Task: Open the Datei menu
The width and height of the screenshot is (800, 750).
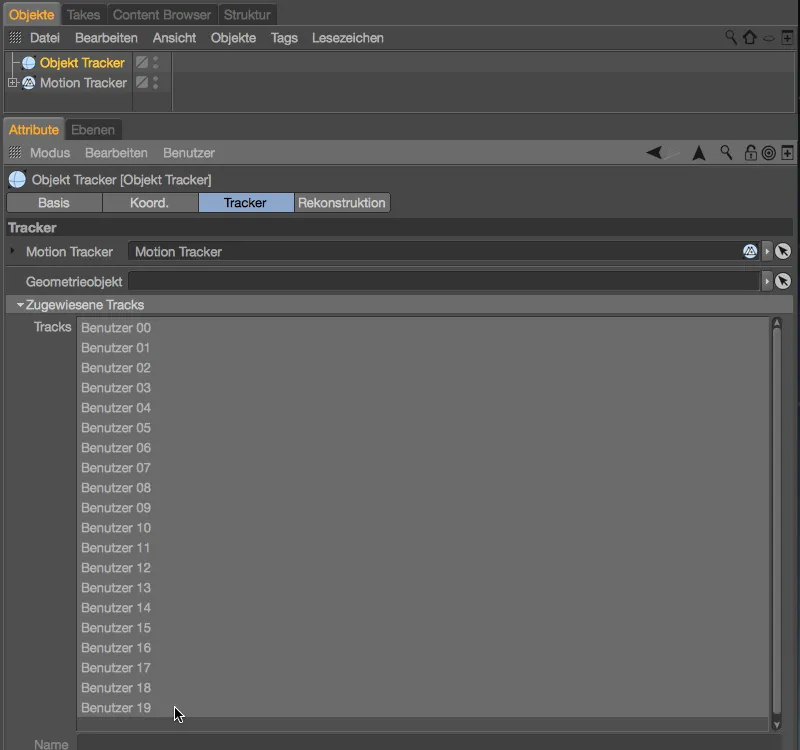Action: pyautogui.click(x=45, y=38)
